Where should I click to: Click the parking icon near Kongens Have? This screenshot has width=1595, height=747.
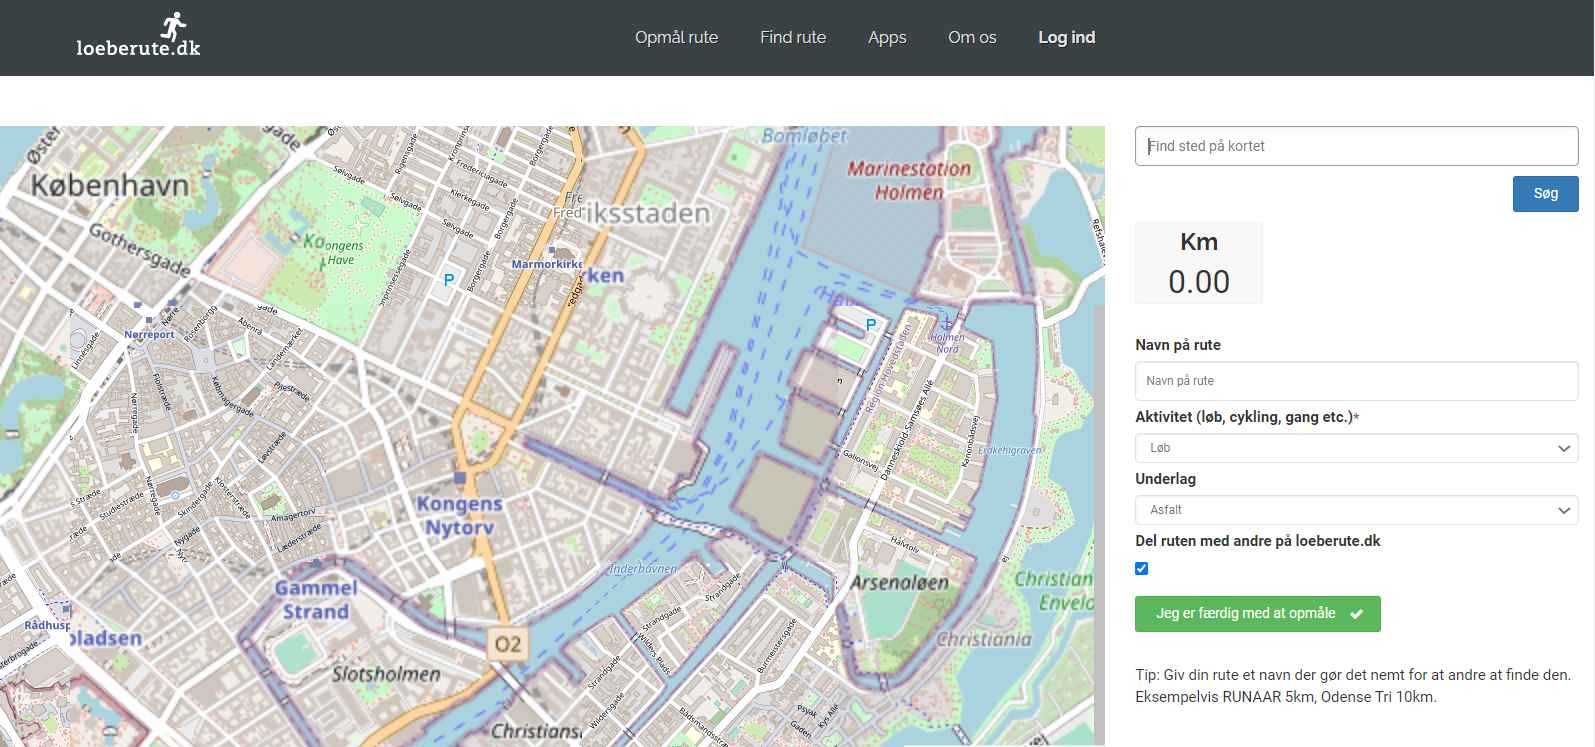(449, 281)
